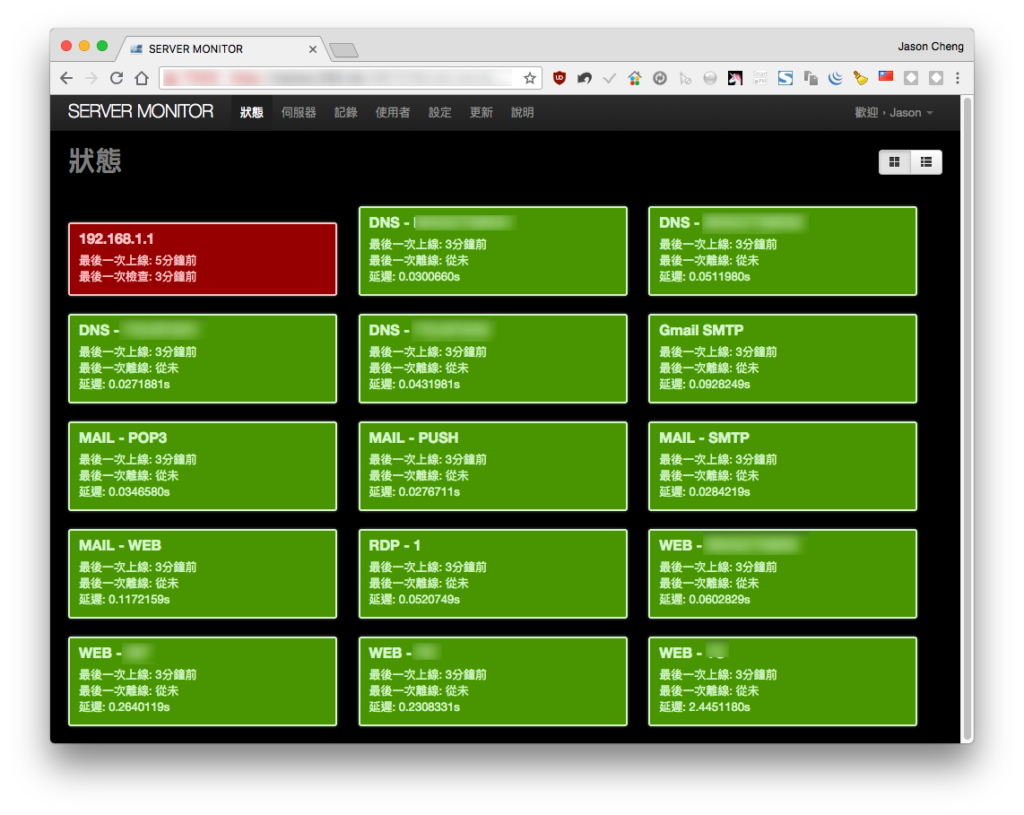The height and width of the screenshot is (815, 1024).
Task: Click the second gray diamond extension icon
Action: pyautogui.click(x=936, y=78)
